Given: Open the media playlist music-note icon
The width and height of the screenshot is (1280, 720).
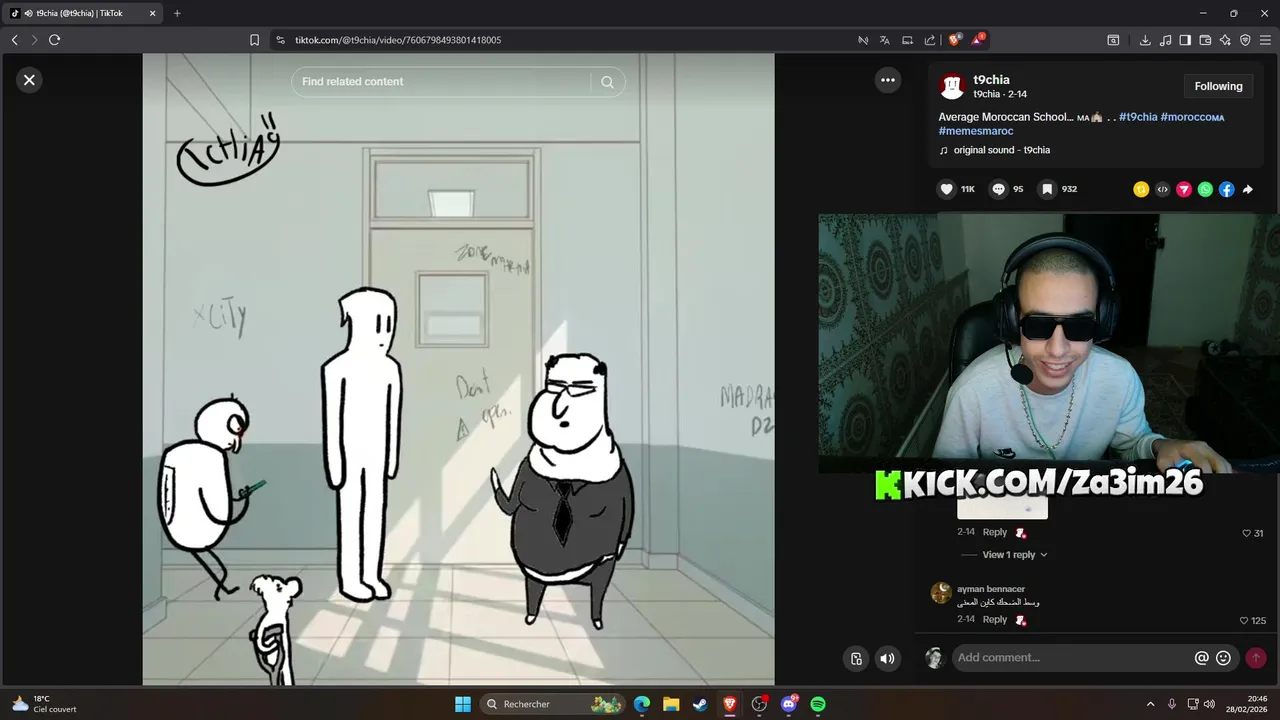Looking at the screenshot, I should click(1165, 40).
